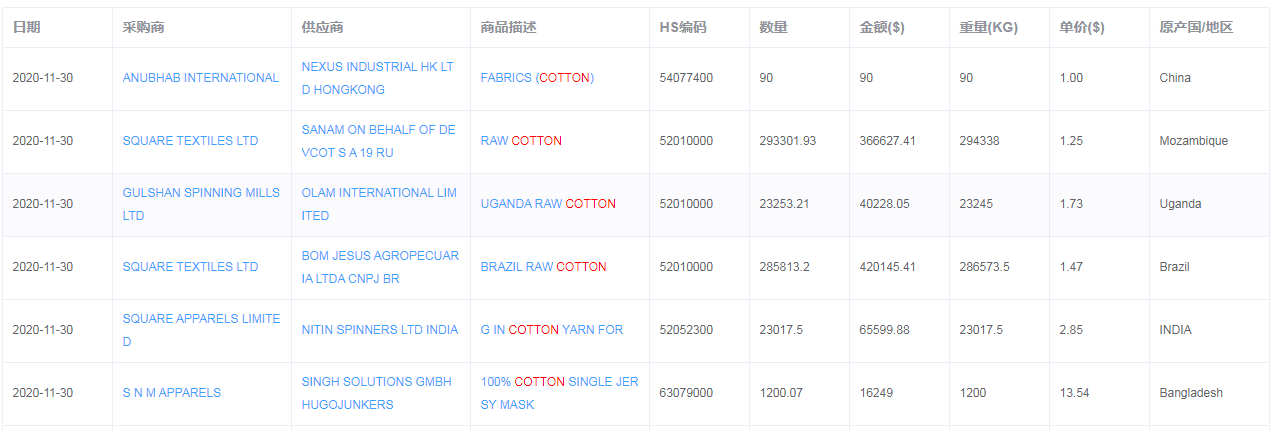Select UGANDA RAW COTTON description link
This screenshot has width=1278, height=431.
pos(548,204)
